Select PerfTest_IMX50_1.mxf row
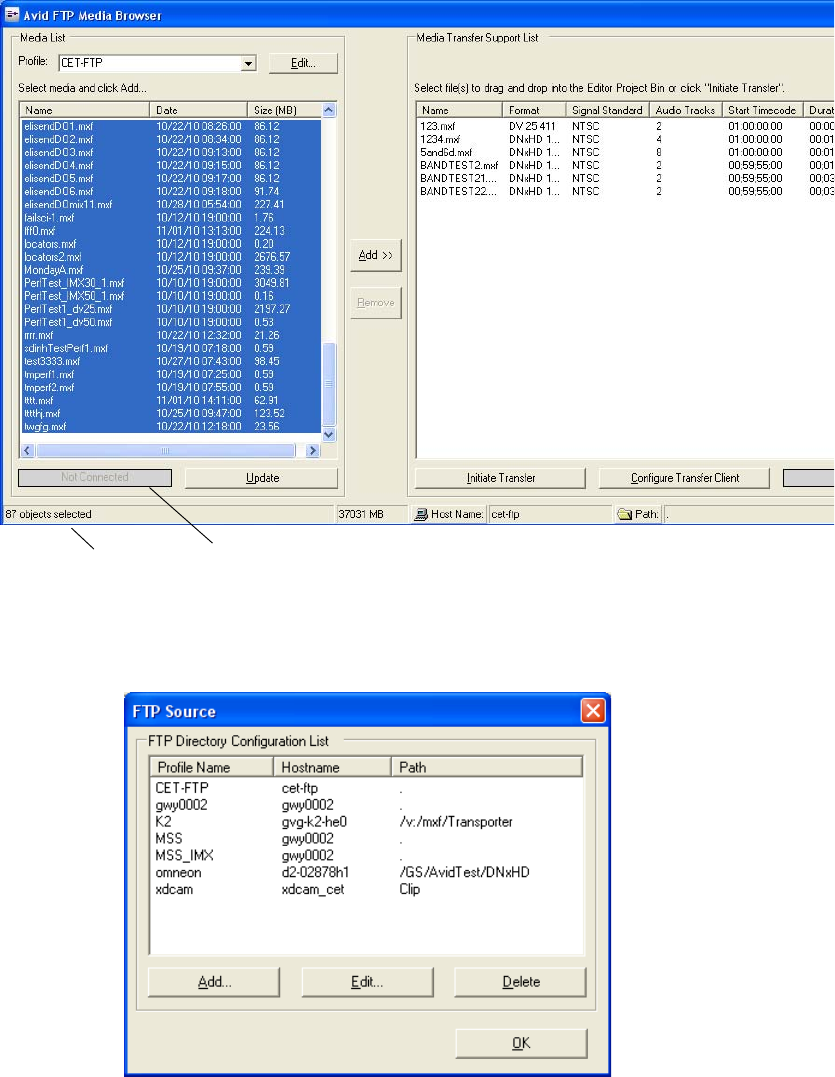This screenshot has width=835, height=1077. pyautogui.click(x=170, y=296)
